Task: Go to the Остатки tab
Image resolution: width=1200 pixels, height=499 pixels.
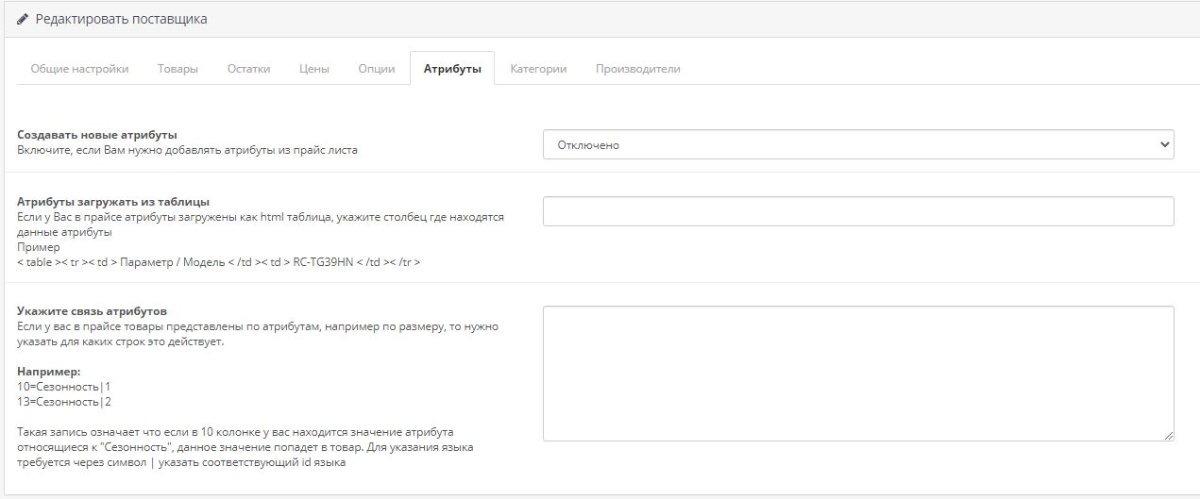Action: pyautogui.click(x=248, y=69)
